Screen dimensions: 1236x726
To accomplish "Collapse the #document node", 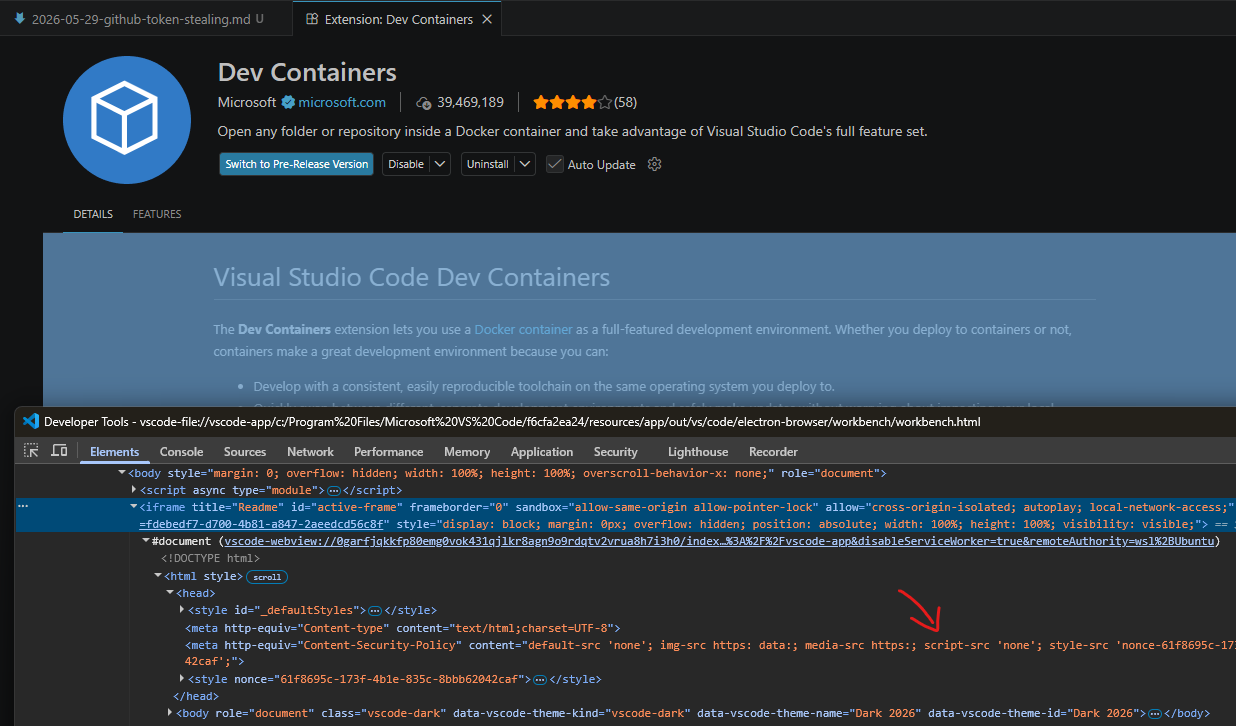I will 146,541.
